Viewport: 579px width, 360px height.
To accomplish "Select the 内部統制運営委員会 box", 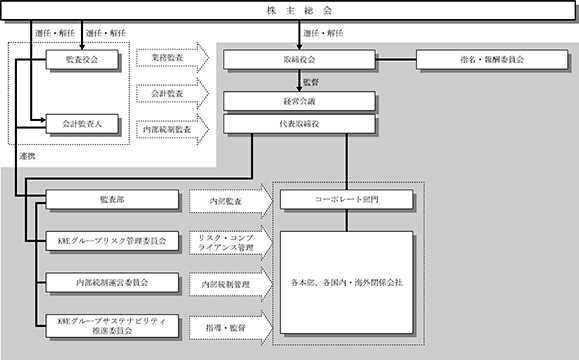I will [112, 282].
